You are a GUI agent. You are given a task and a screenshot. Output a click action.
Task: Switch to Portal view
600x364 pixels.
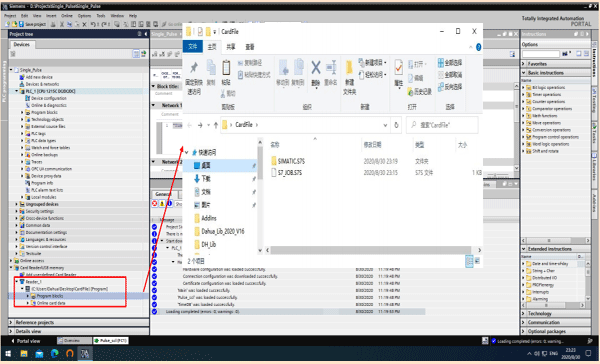[x=26, y=341]
